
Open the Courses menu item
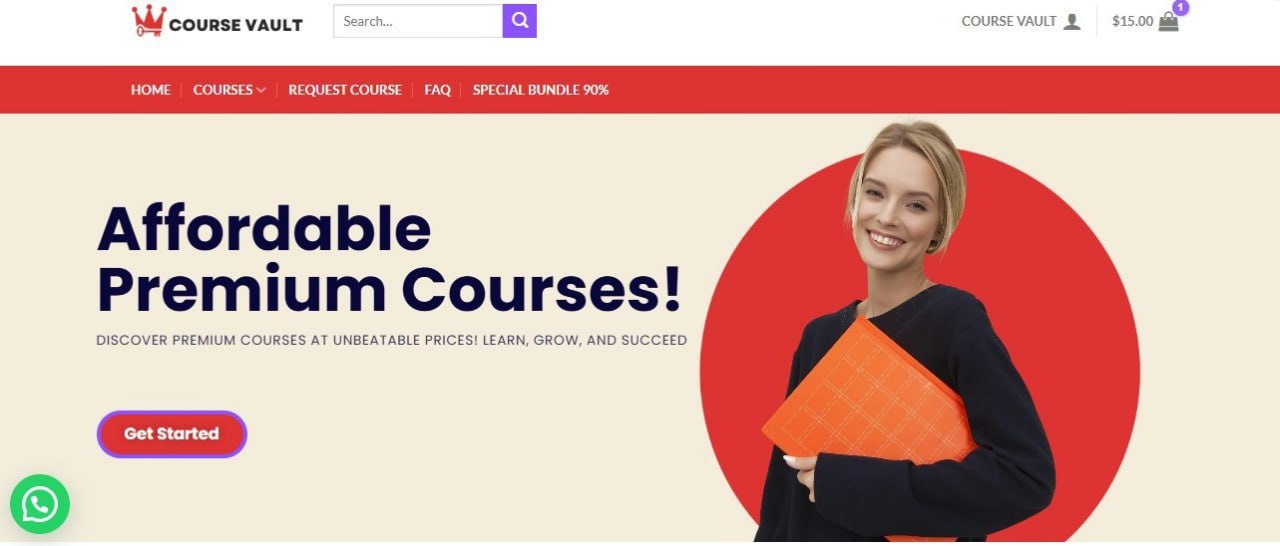[223, 90]
